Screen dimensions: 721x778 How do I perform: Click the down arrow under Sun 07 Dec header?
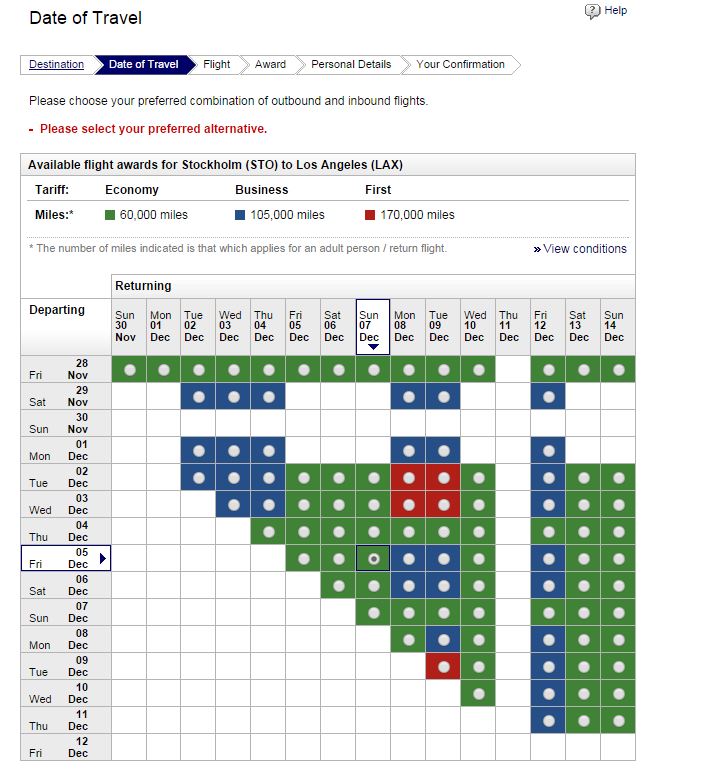click(373, 347)
